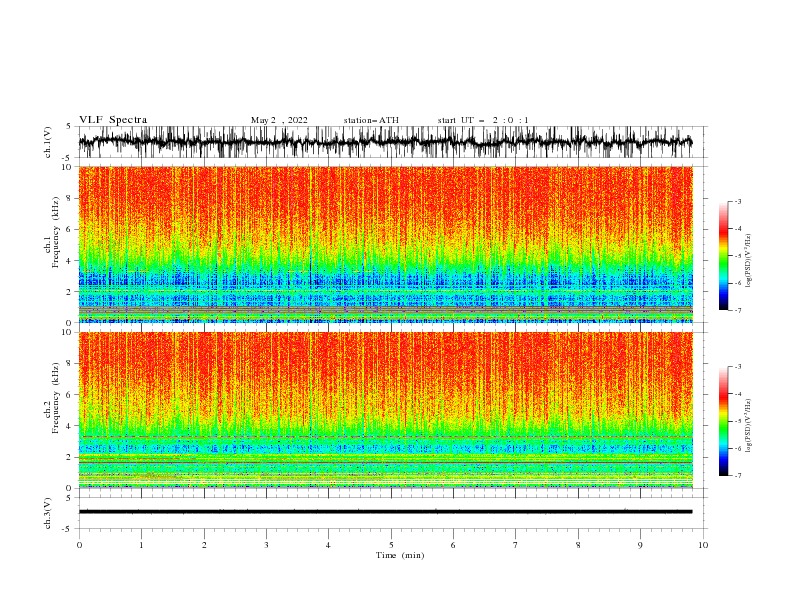Click the "station=ATH" label
This screenshot has width=792, height=612.
pyautogui.click(x=371, y=120)
